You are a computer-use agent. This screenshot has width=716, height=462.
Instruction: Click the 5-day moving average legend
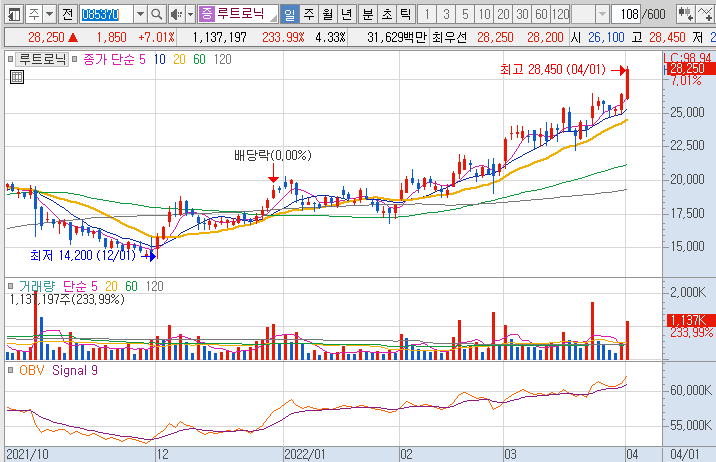point(142,59)
